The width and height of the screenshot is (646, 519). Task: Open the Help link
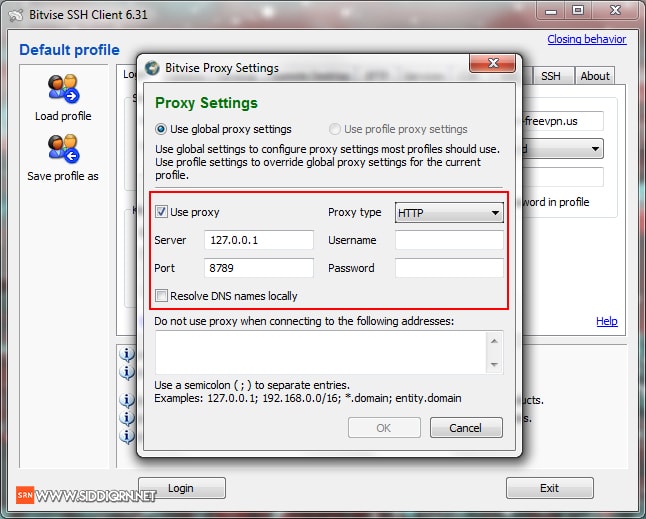pos(606,321)
